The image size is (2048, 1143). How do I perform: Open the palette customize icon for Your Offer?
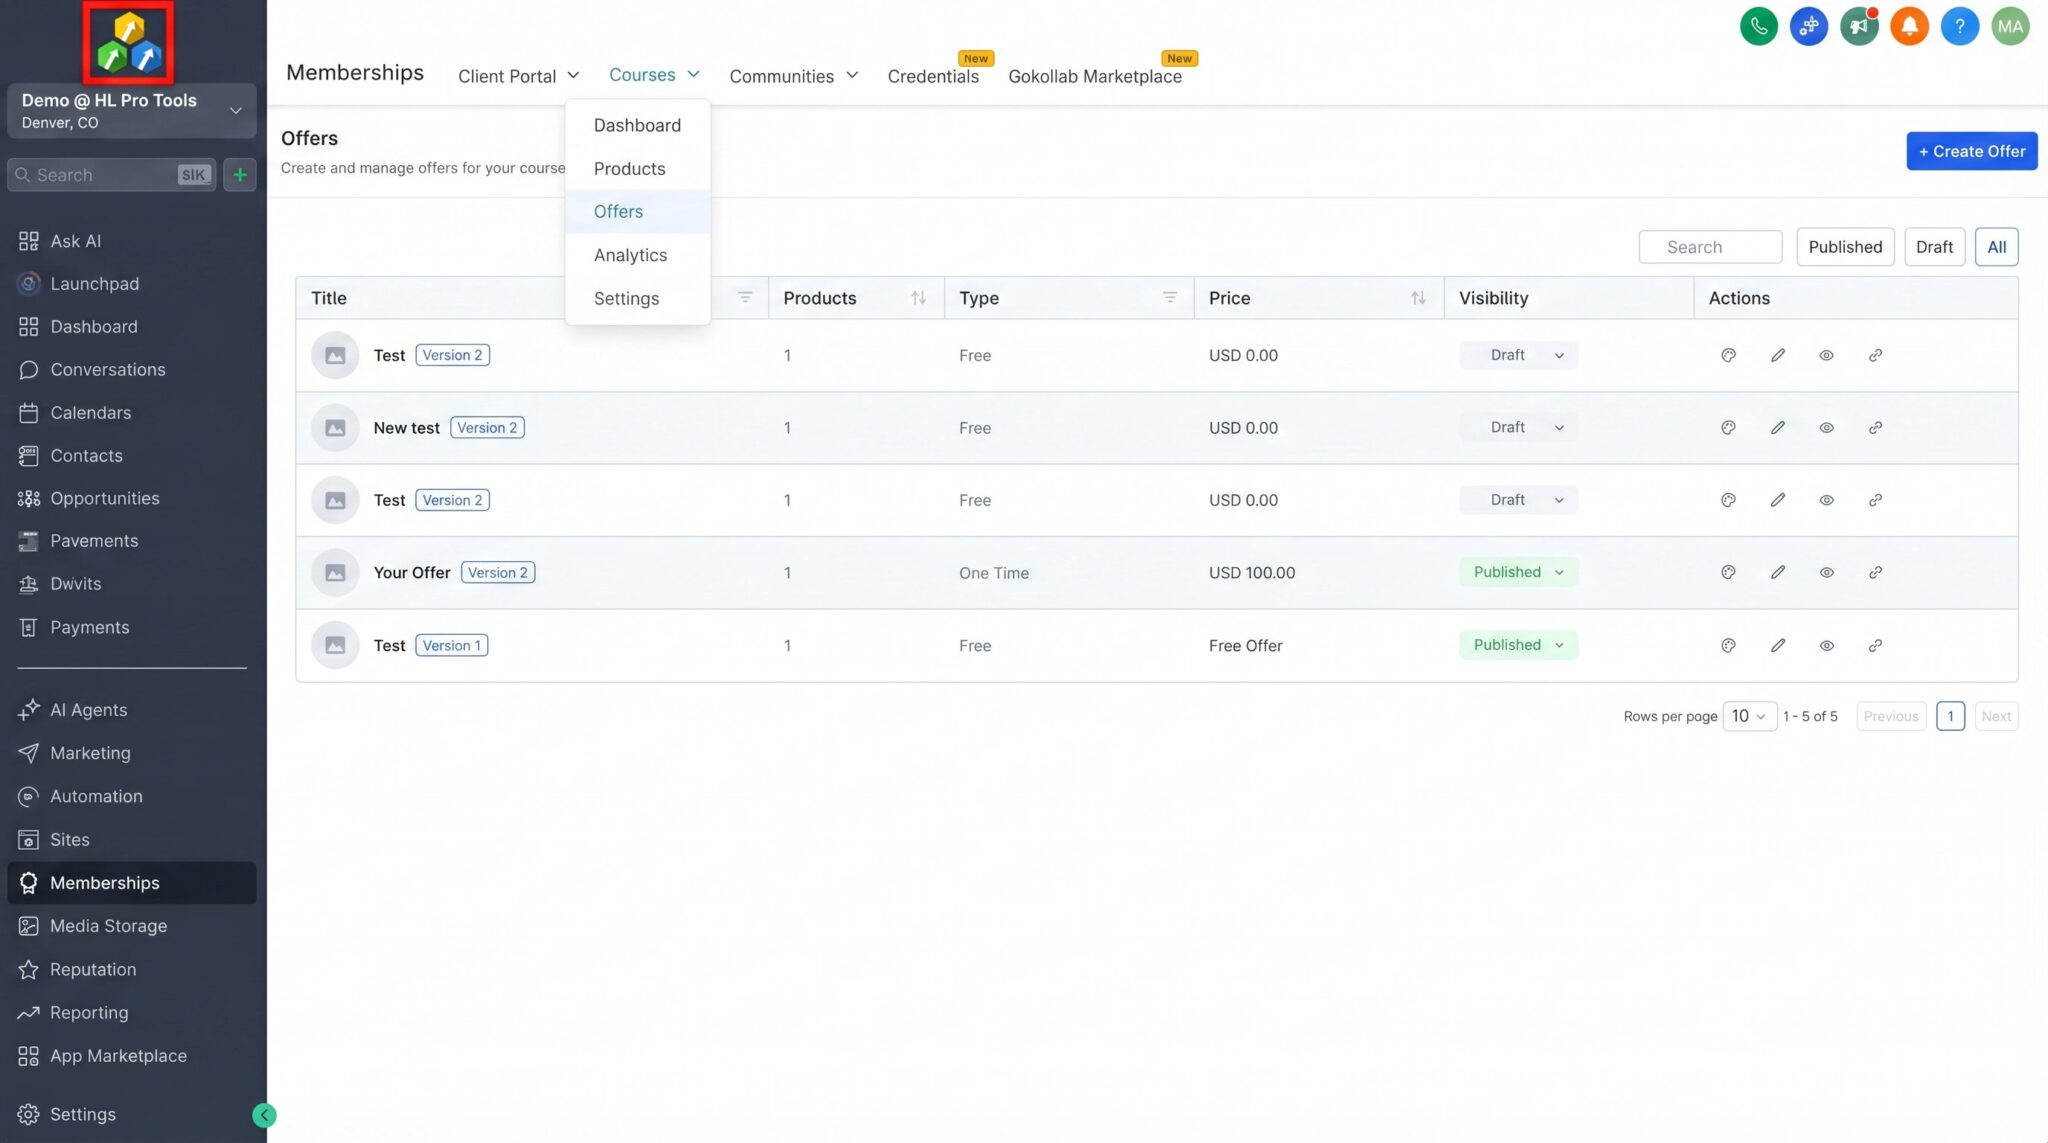point(1728,573)
